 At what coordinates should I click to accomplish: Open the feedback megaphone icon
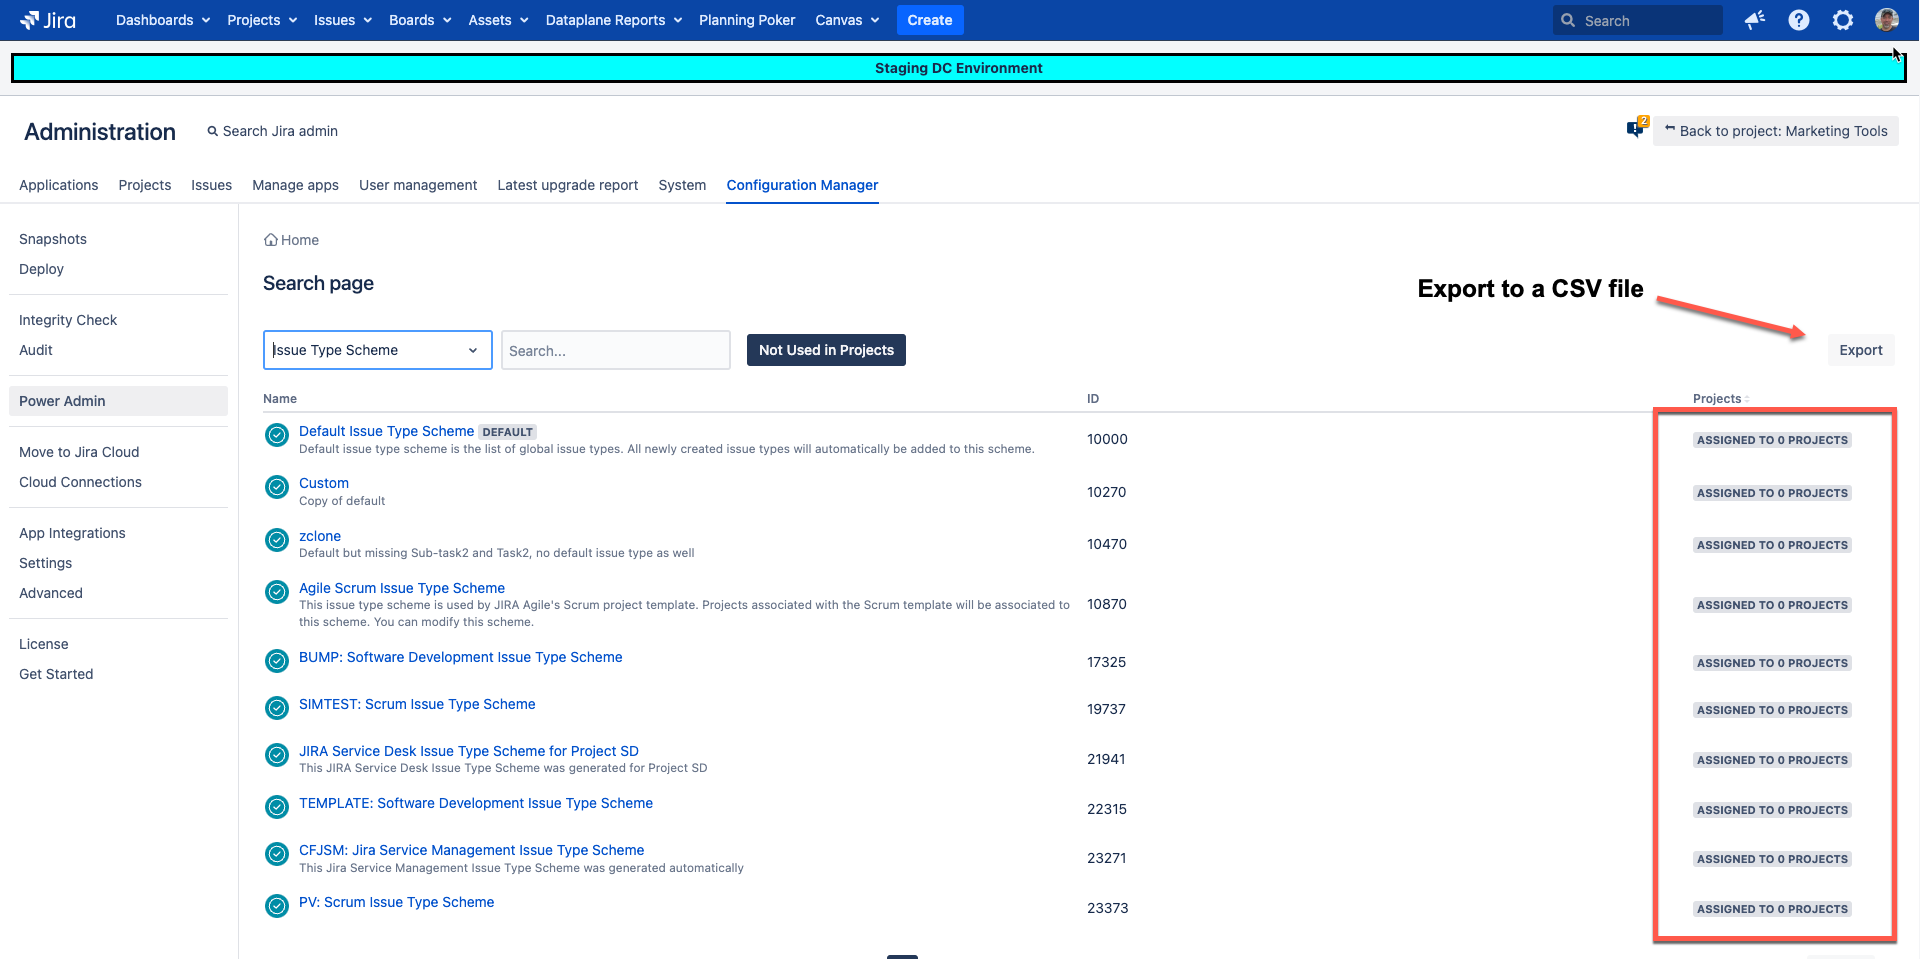pos(1754,20)
